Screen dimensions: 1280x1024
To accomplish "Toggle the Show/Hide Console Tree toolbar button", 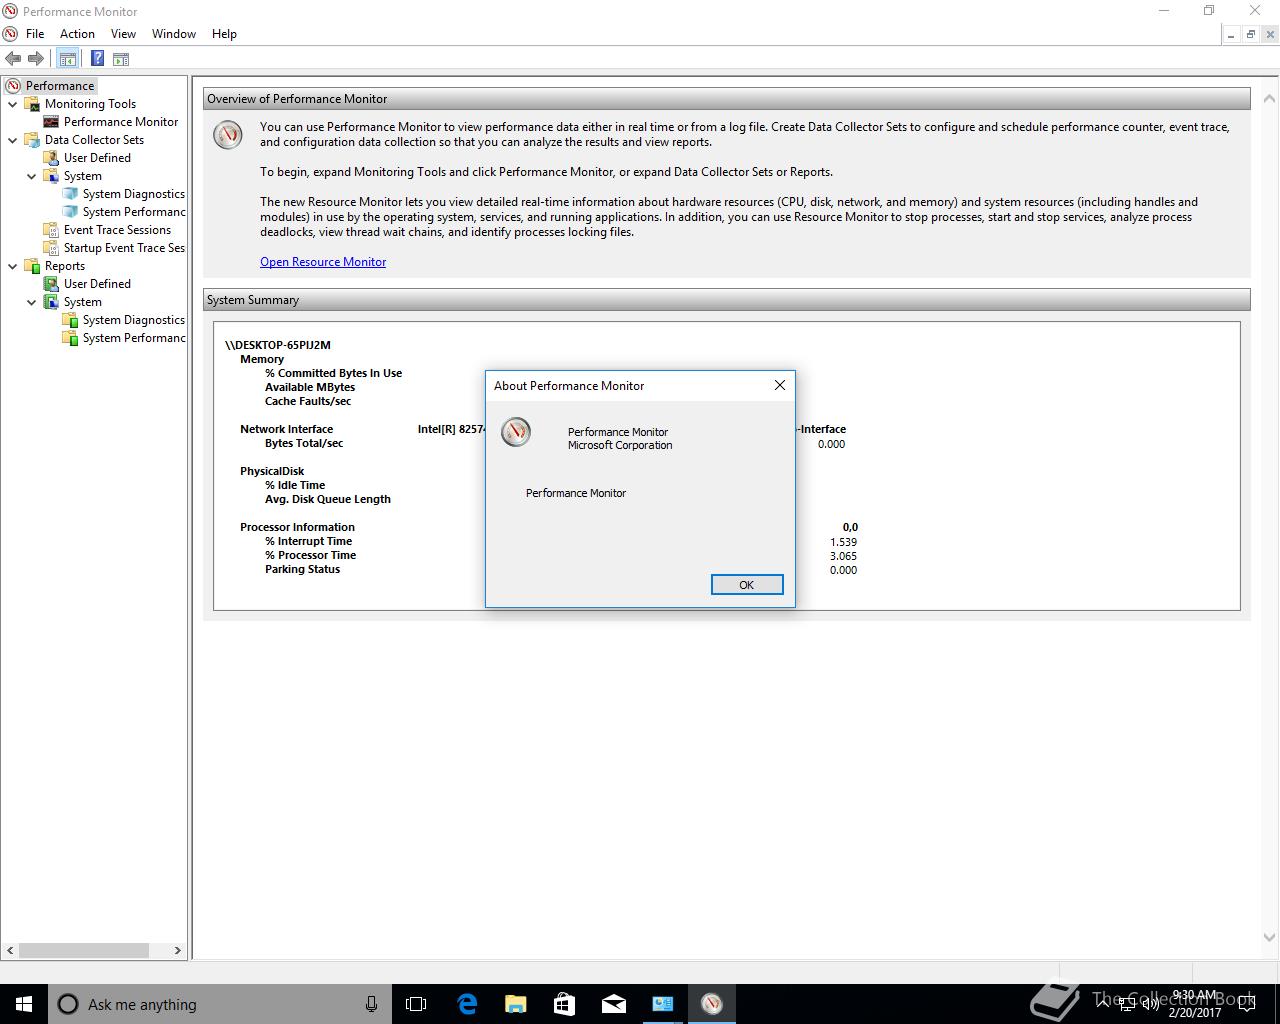I will tap(67, 59).
